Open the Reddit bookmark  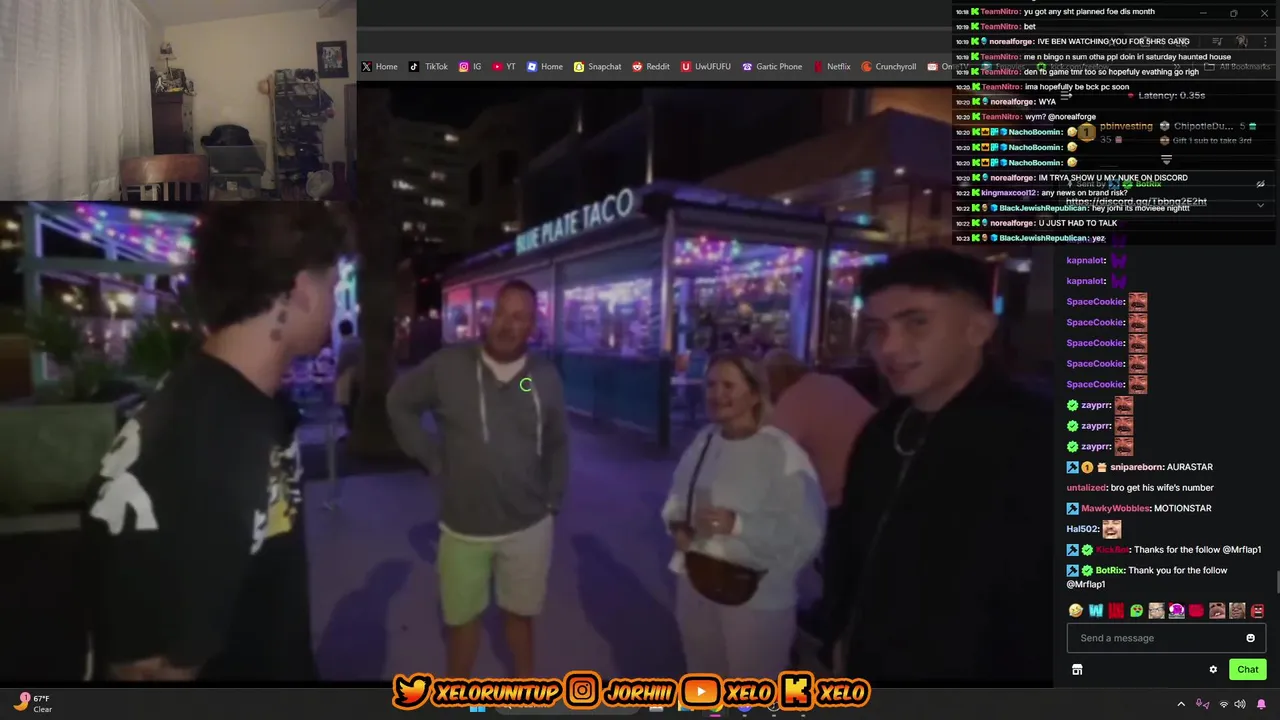pos(651,67)
